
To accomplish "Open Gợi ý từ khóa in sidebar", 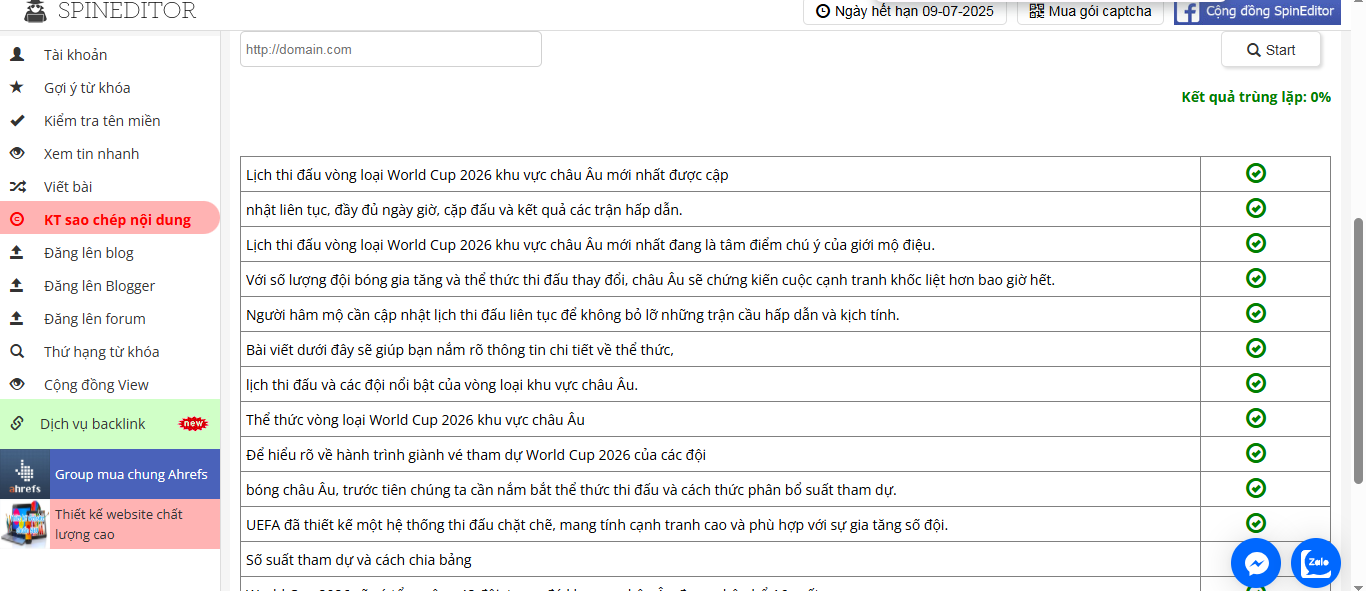I will 110,87.
